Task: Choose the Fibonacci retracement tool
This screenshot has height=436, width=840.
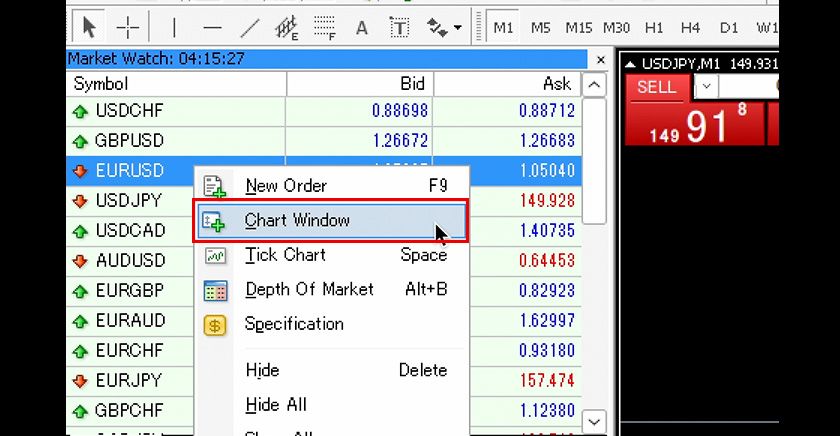Action: point(324,27)
